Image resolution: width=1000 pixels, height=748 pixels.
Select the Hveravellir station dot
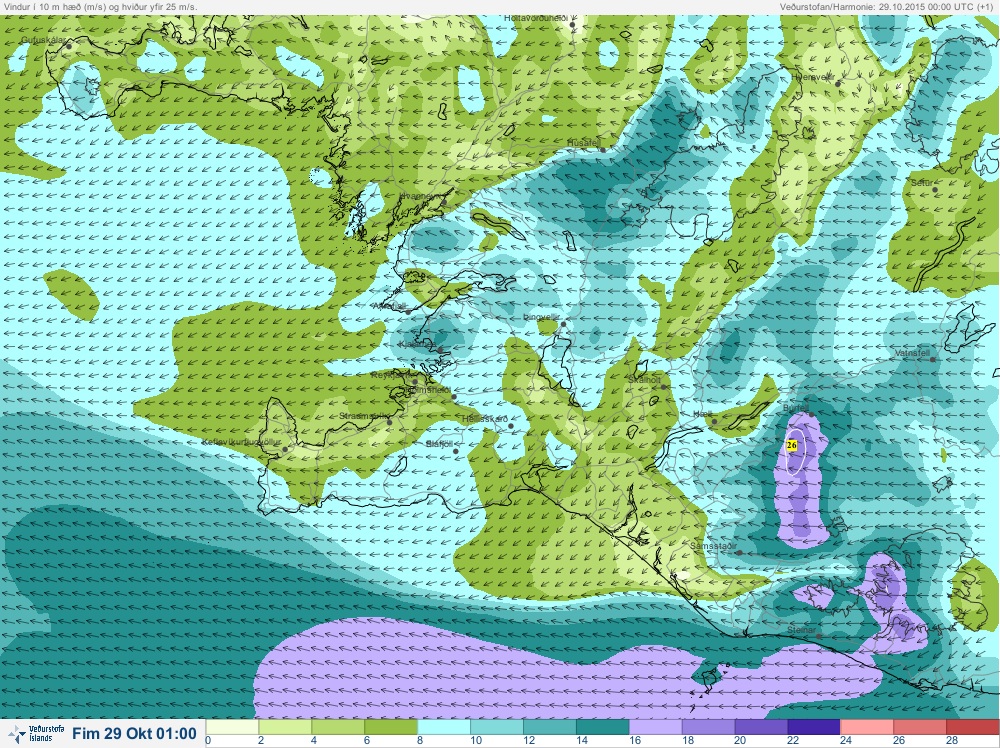pyautogui.click(x=838, y=83)
